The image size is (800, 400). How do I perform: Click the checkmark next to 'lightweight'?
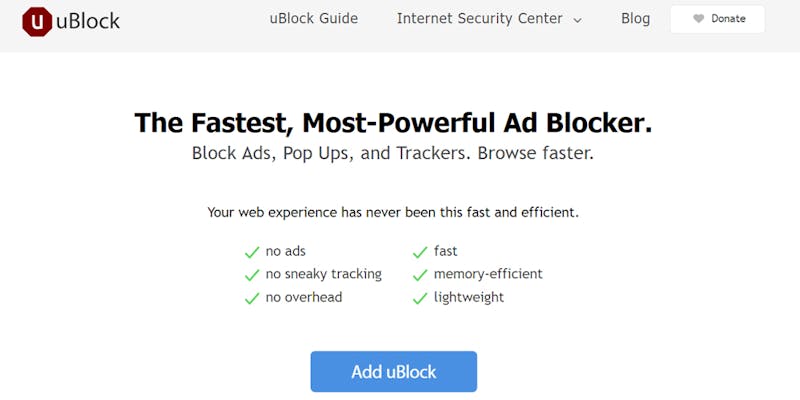coord(420,298)
